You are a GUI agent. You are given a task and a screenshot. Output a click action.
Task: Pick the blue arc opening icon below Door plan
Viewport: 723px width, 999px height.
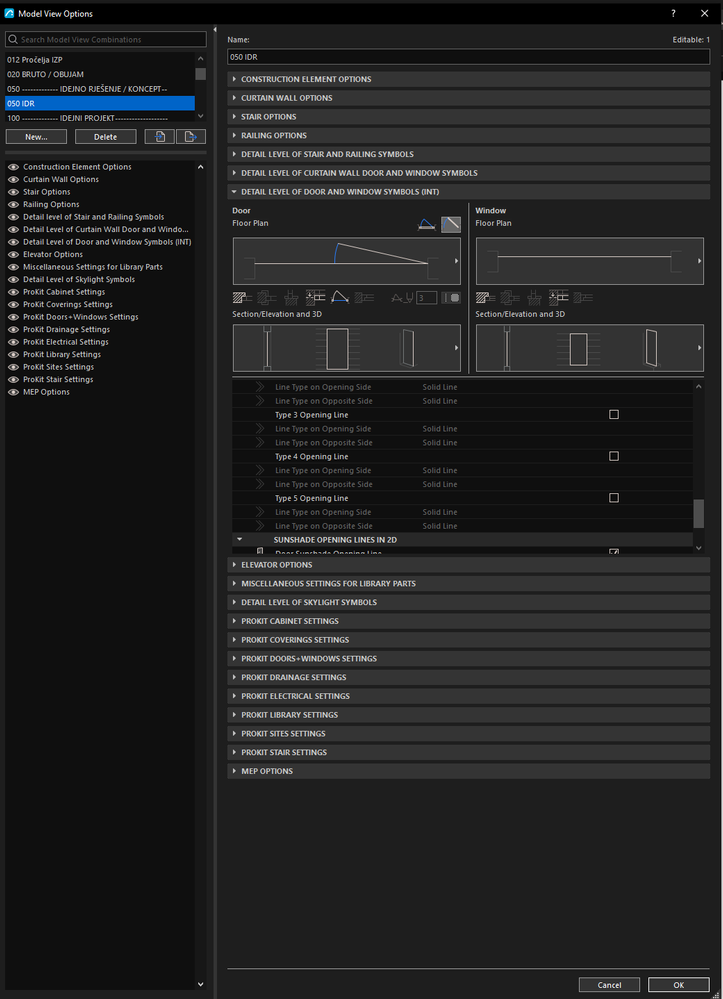(x=340, y=298)
